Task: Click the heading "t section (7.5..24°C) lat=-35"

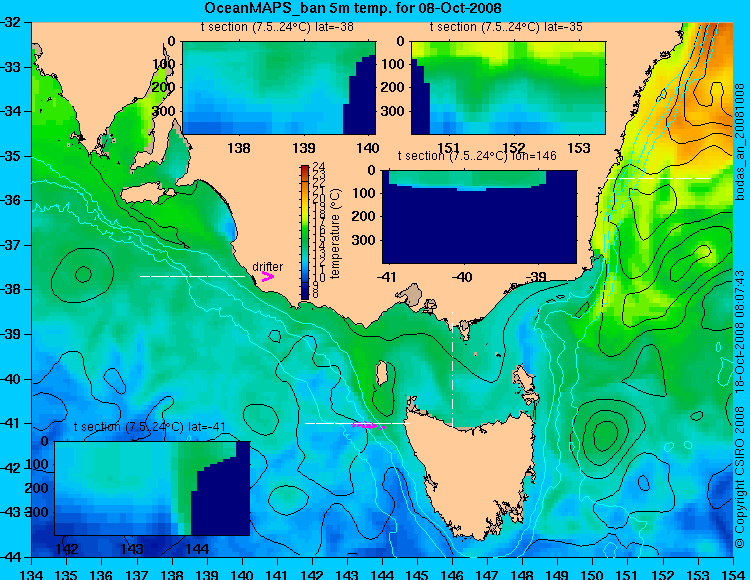Action: click(506, 27)
